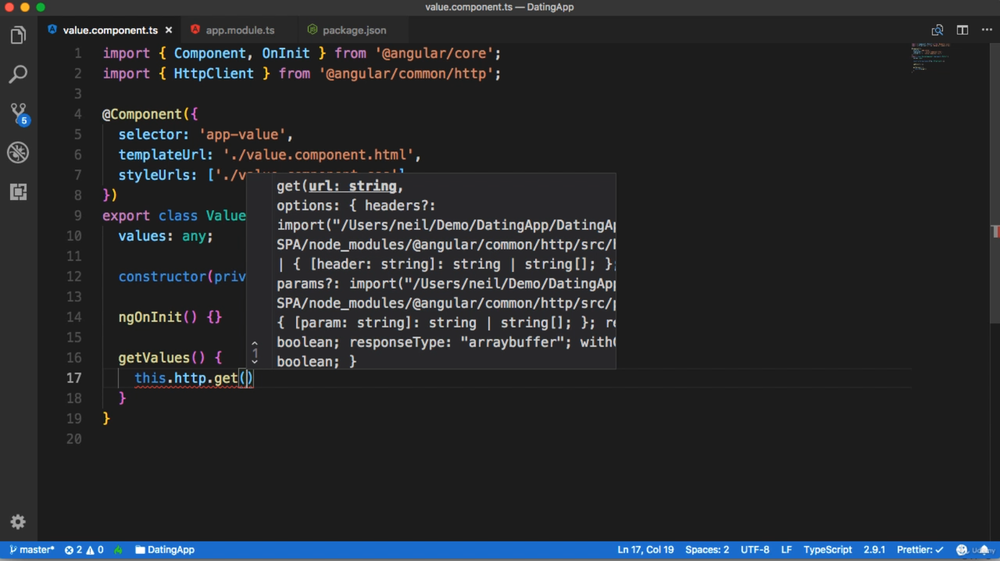1000x561 pixels.
Task: Click TypeScript version 2.9.1
Action: [874, 550]
